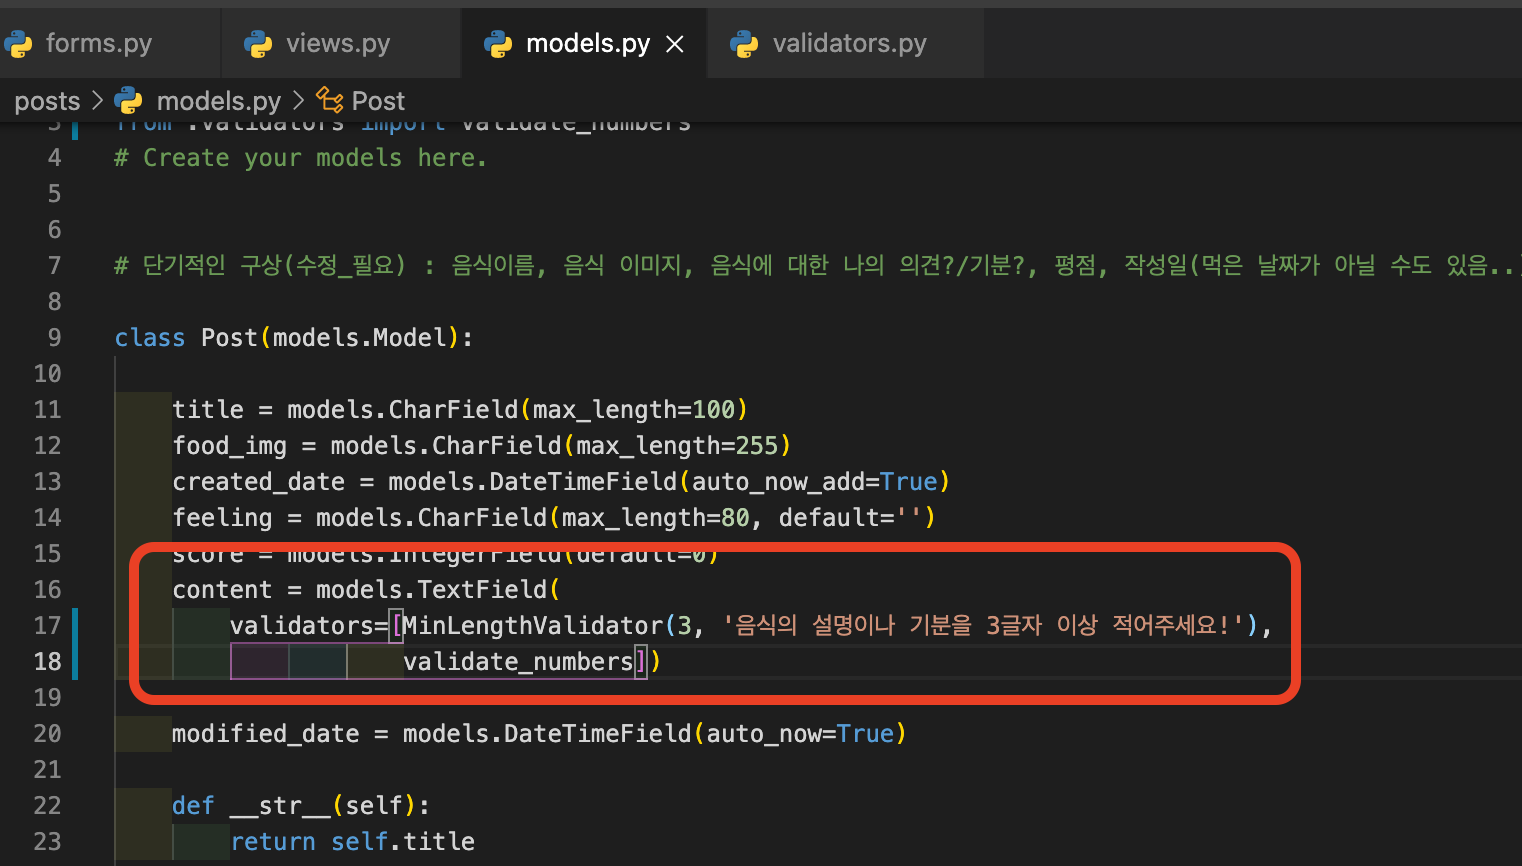
Task: Click line number 17 in the gutter
Action: coord(47,625)
